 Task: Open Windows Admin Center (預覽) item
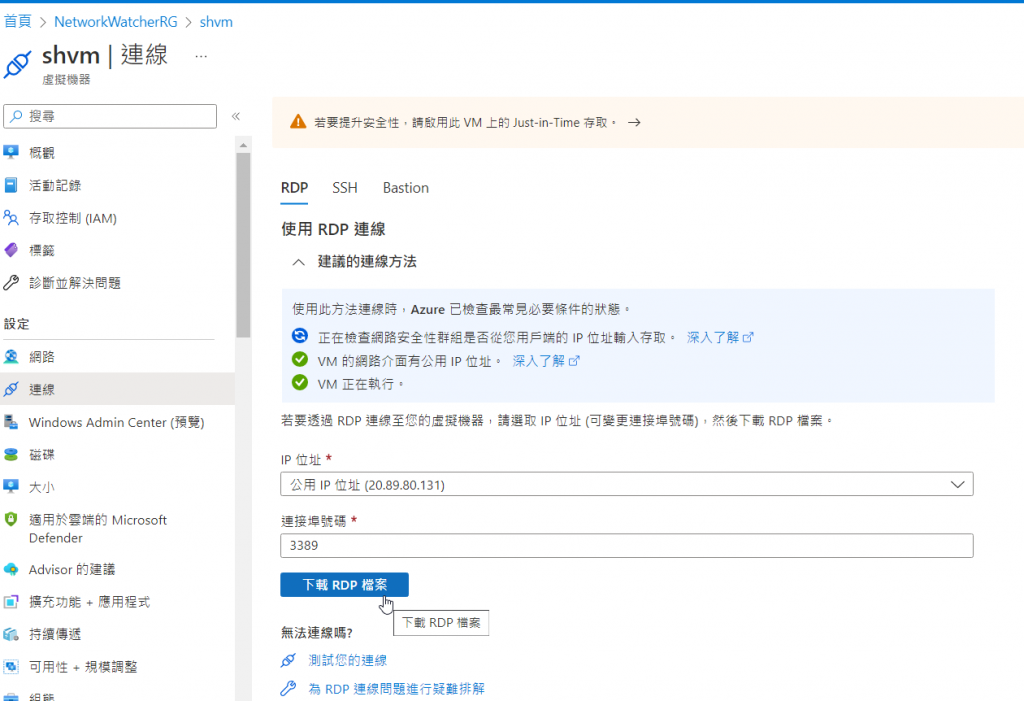(x=118, y=422)
